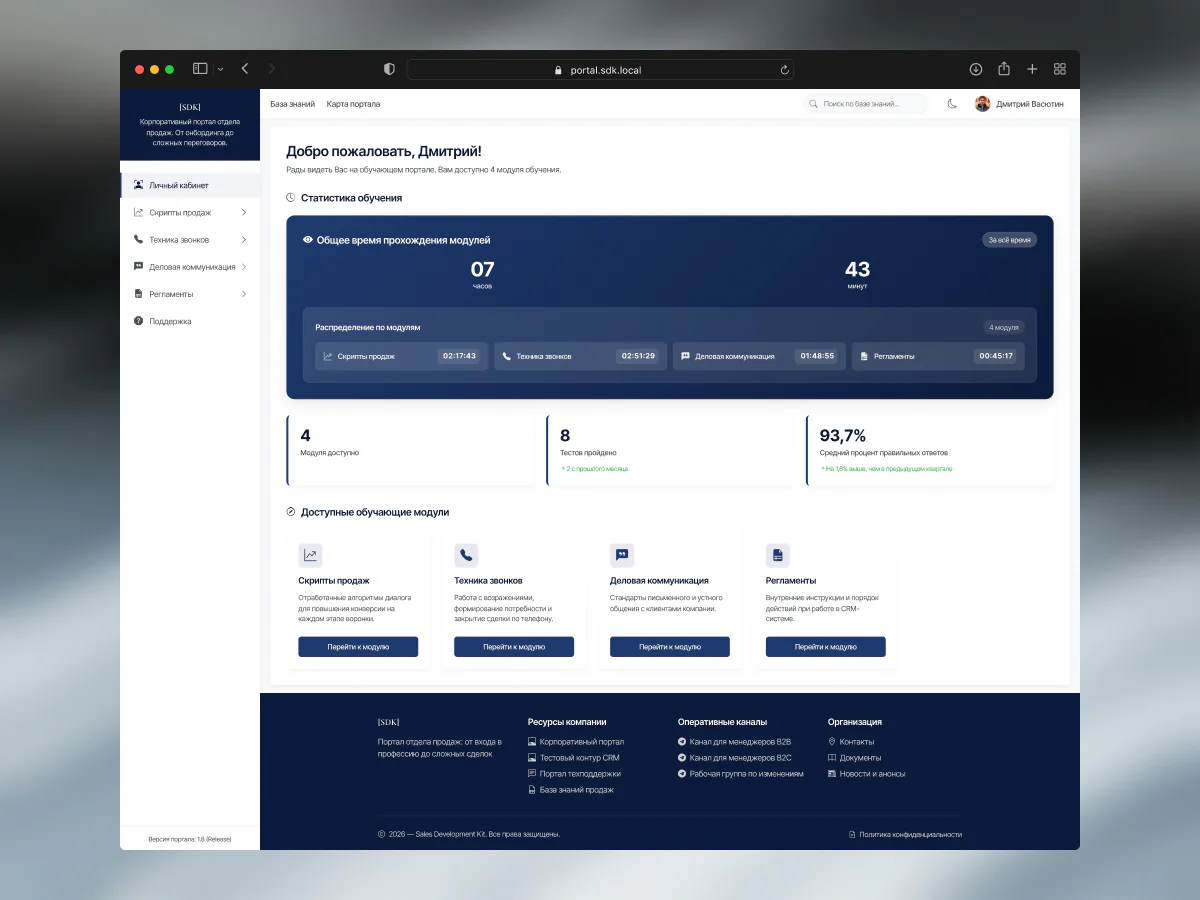Click the Техника звонков 02:51:29 time chip
1200x900 pixels.
point(638,356)
